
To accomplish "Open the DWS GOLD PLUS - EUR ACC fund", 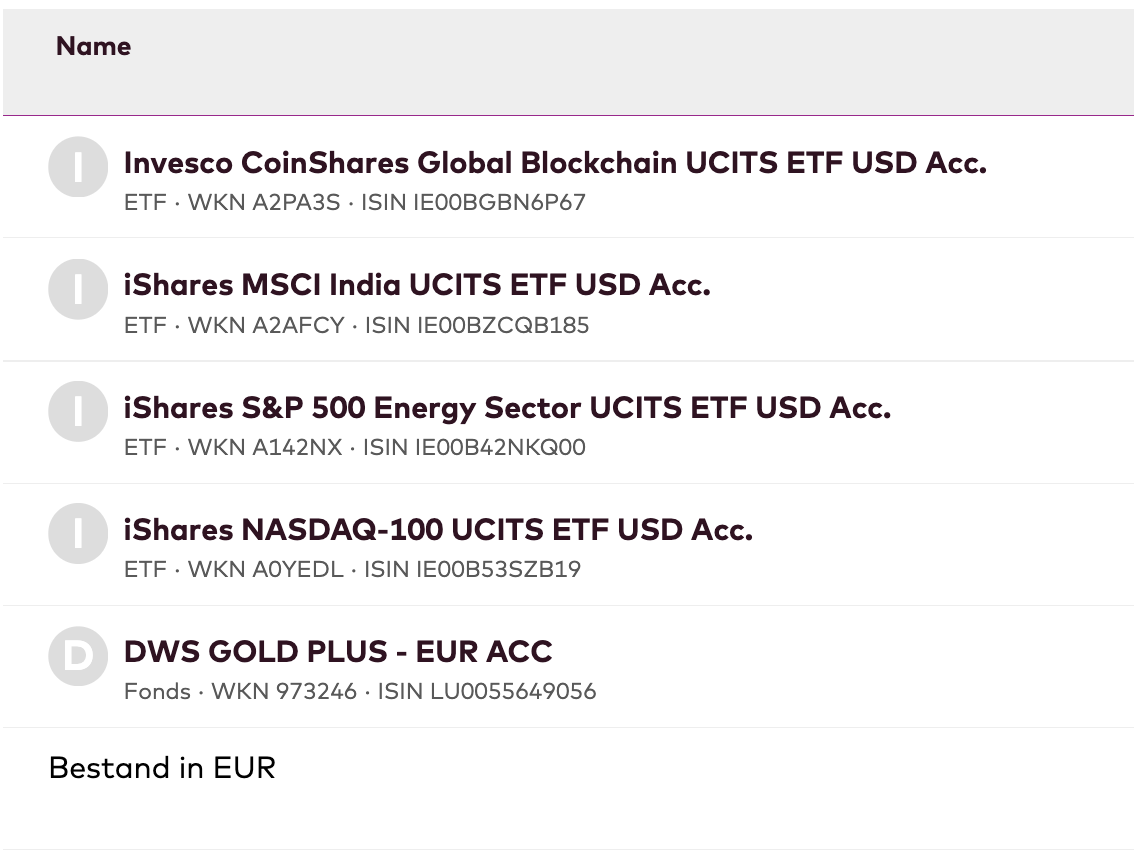I will click(x=338, y=651).
